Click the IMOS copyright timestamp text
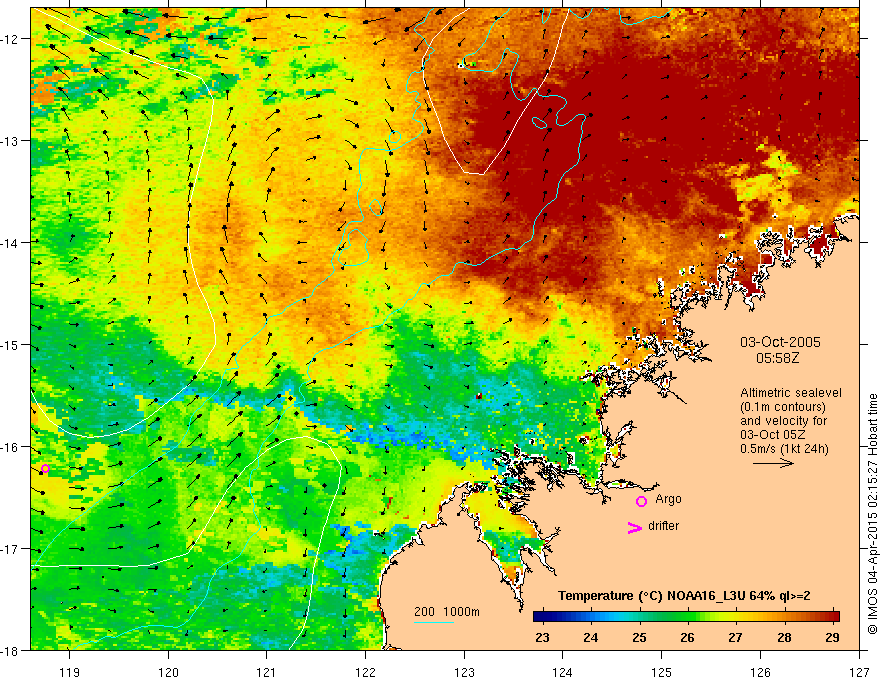880x680 pixels. click(872, 515)
